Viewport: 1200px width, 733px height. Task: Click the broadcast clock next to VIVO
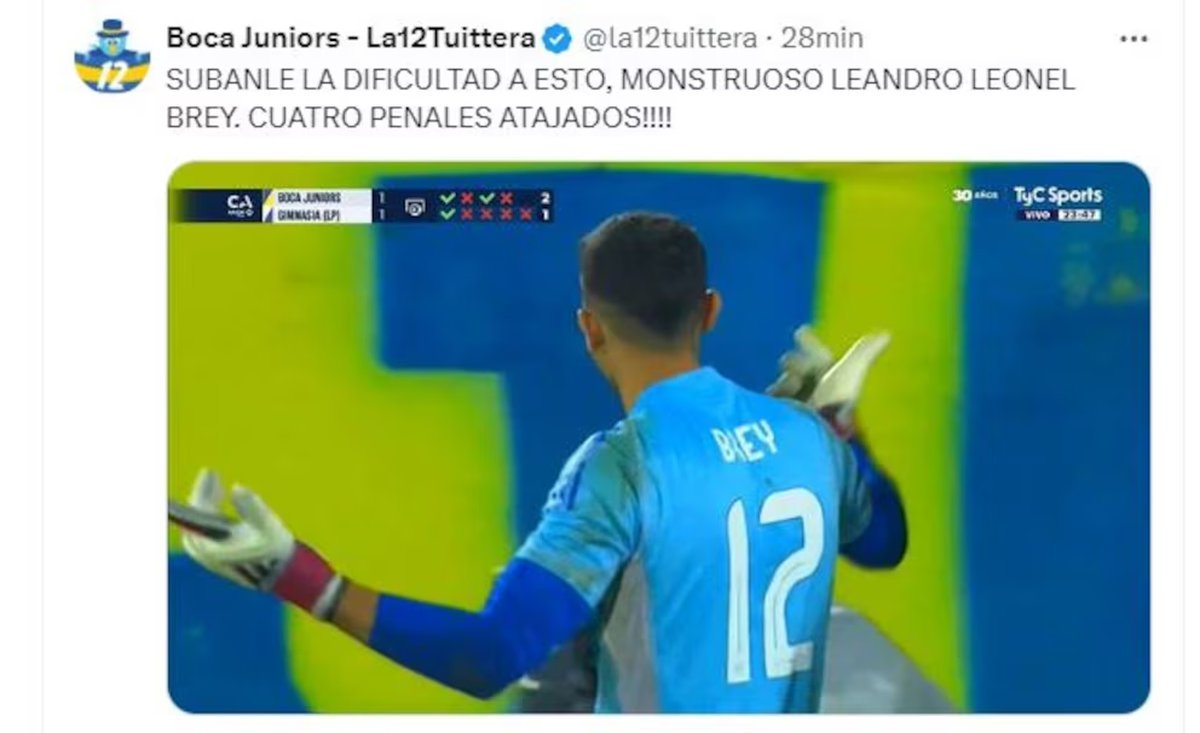coord(1079,215)
